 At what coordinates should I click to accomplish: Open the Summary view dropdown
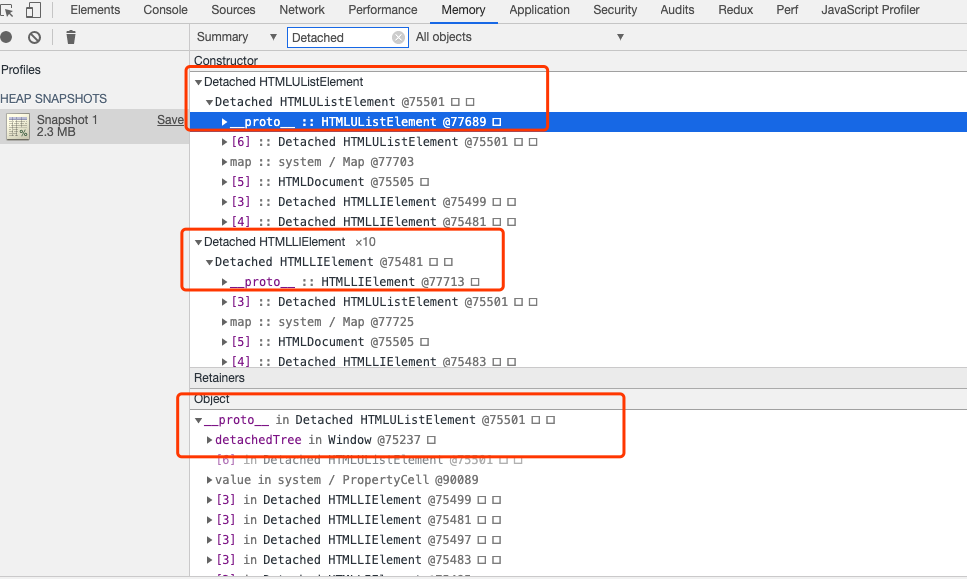click(x=236, y=37)
